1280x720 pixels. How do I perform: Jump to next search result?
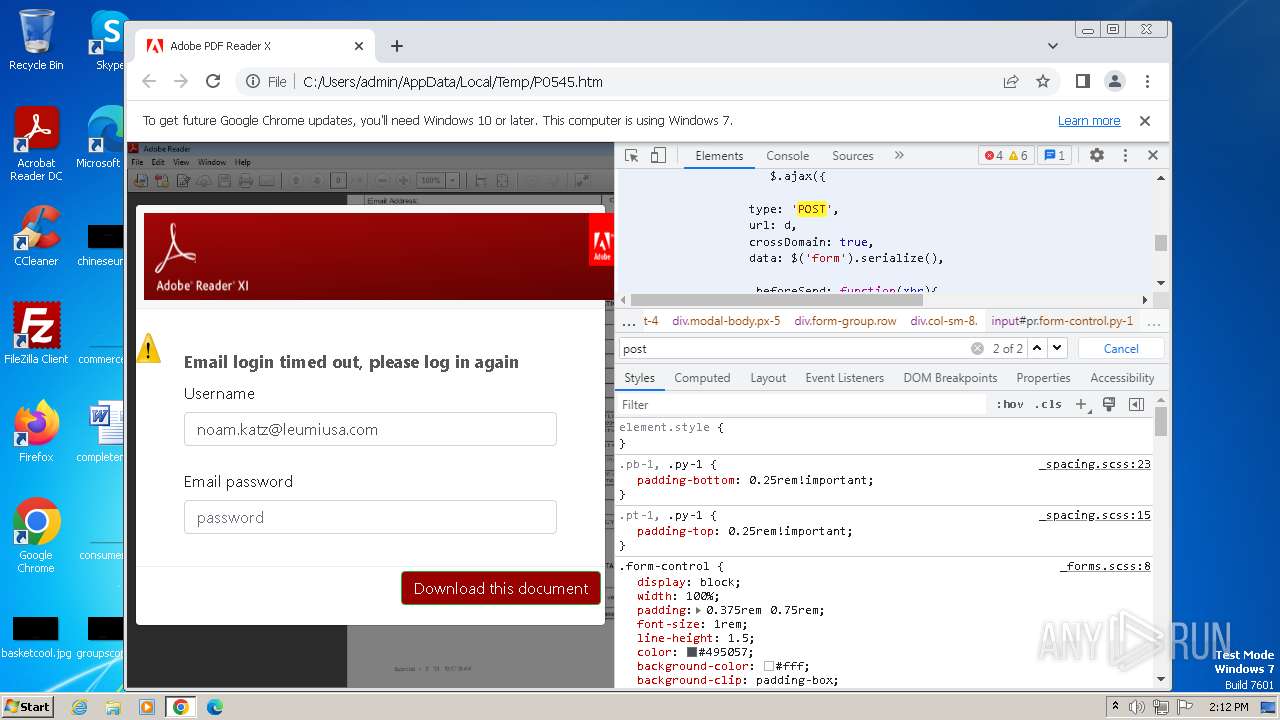(1057, 348)
